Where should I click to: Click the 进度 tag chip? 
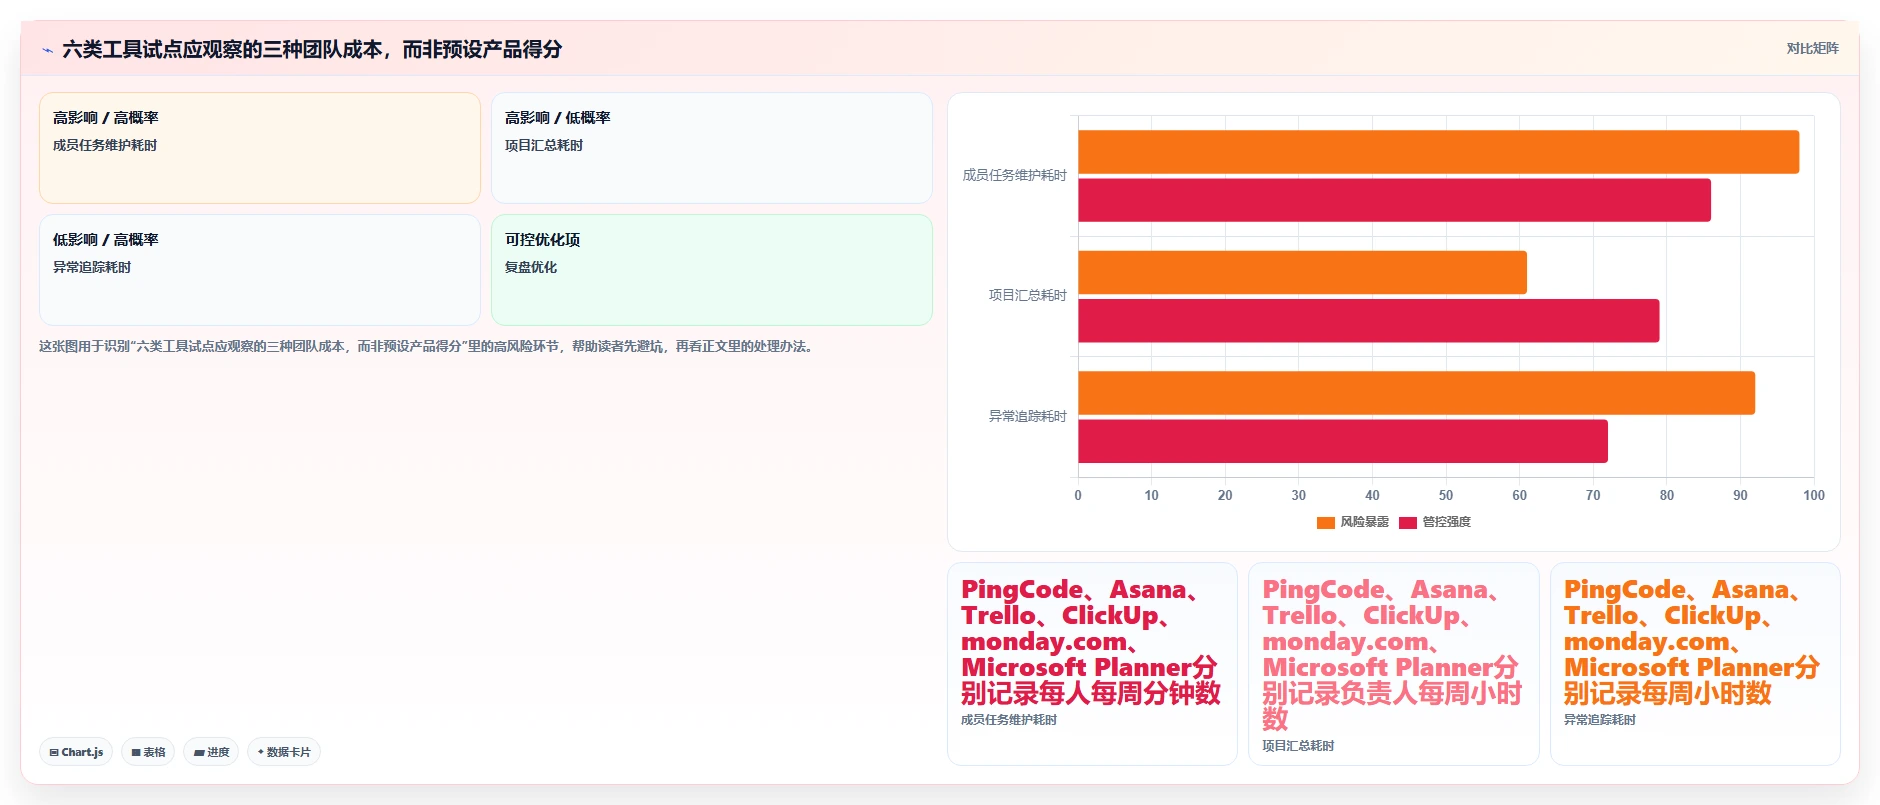click(x=211, y=752)
